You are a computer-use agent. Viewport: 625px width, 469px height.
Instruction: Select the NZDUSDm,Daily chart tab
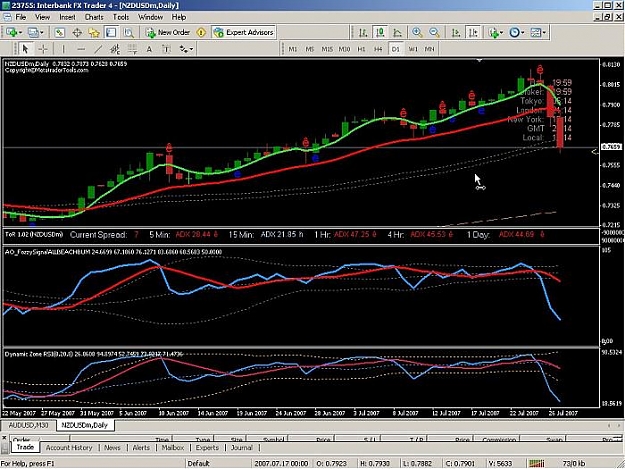pyautogui.click(x=85, y=425)
